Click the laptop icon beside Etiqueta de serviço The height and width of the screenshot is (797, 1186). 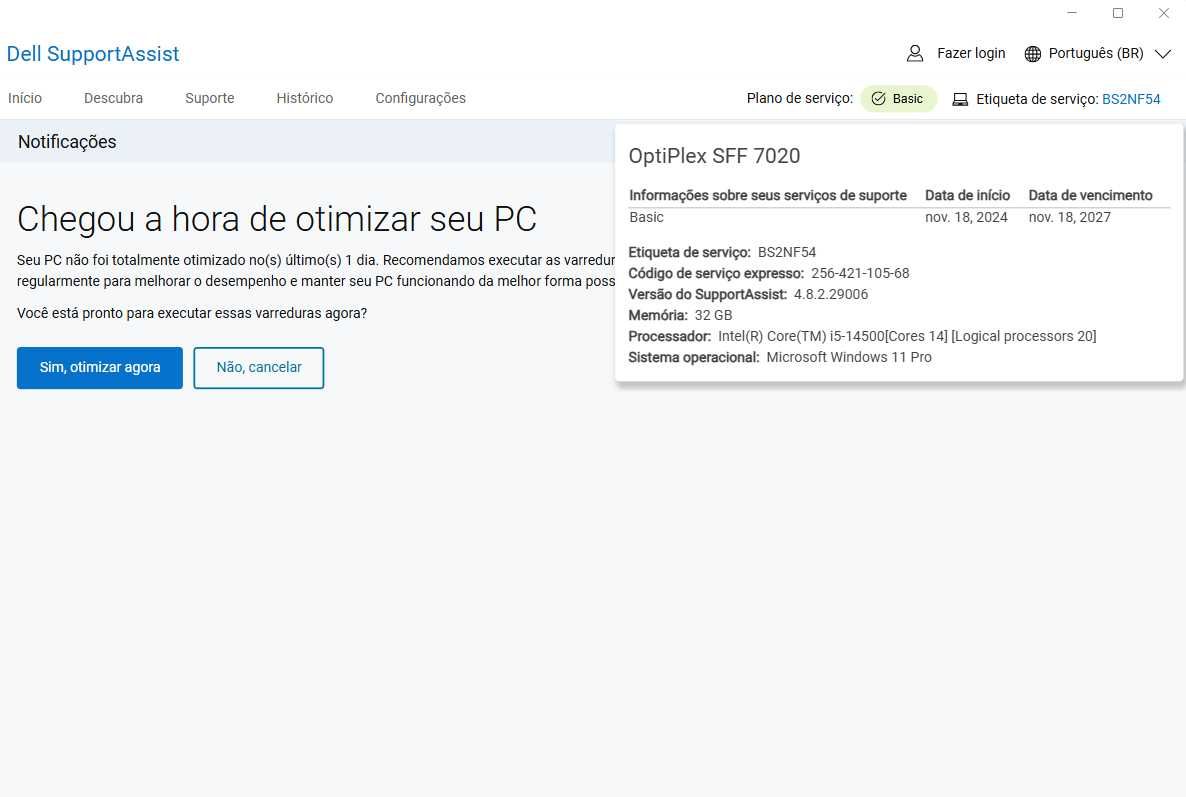[x=960, y=99]
